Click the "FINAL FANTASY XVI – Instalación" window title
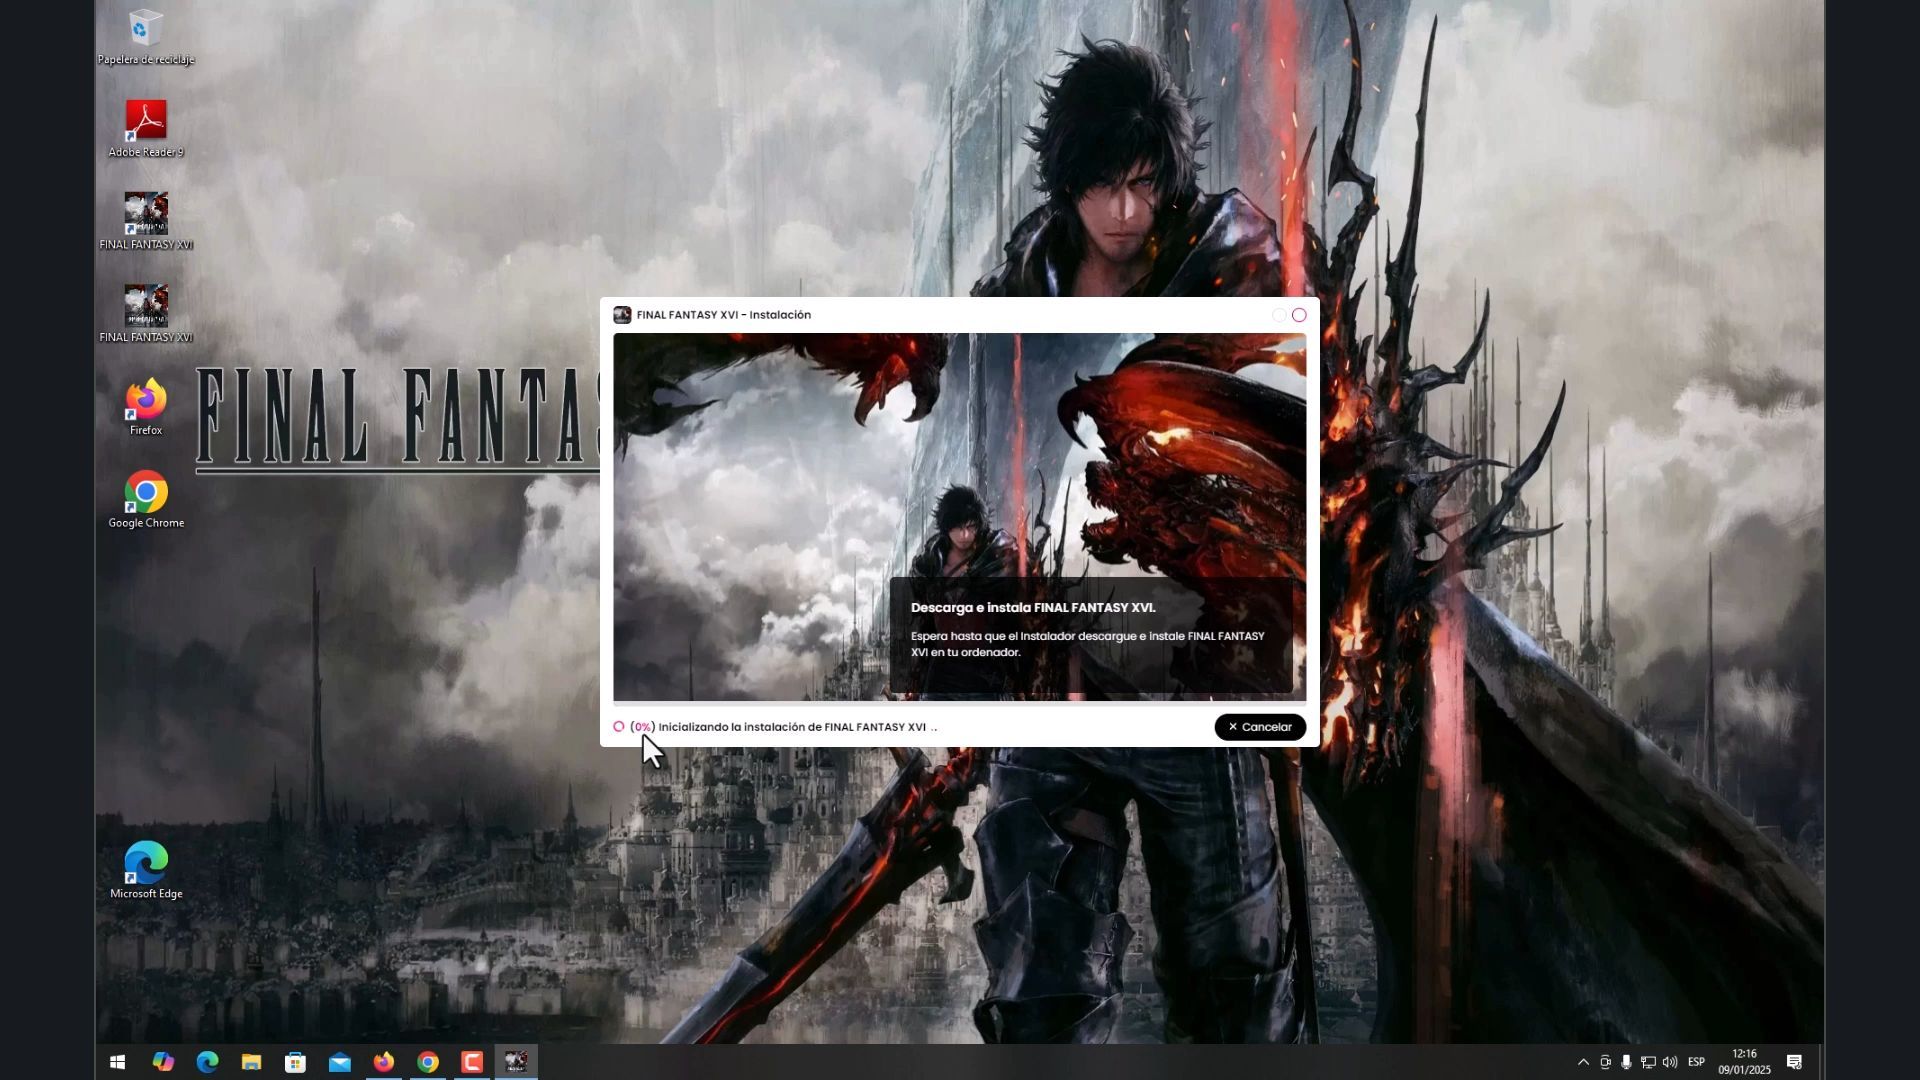Viewport: 1920px width, 1080px height. pyautogui.click(x=724, y=315)
